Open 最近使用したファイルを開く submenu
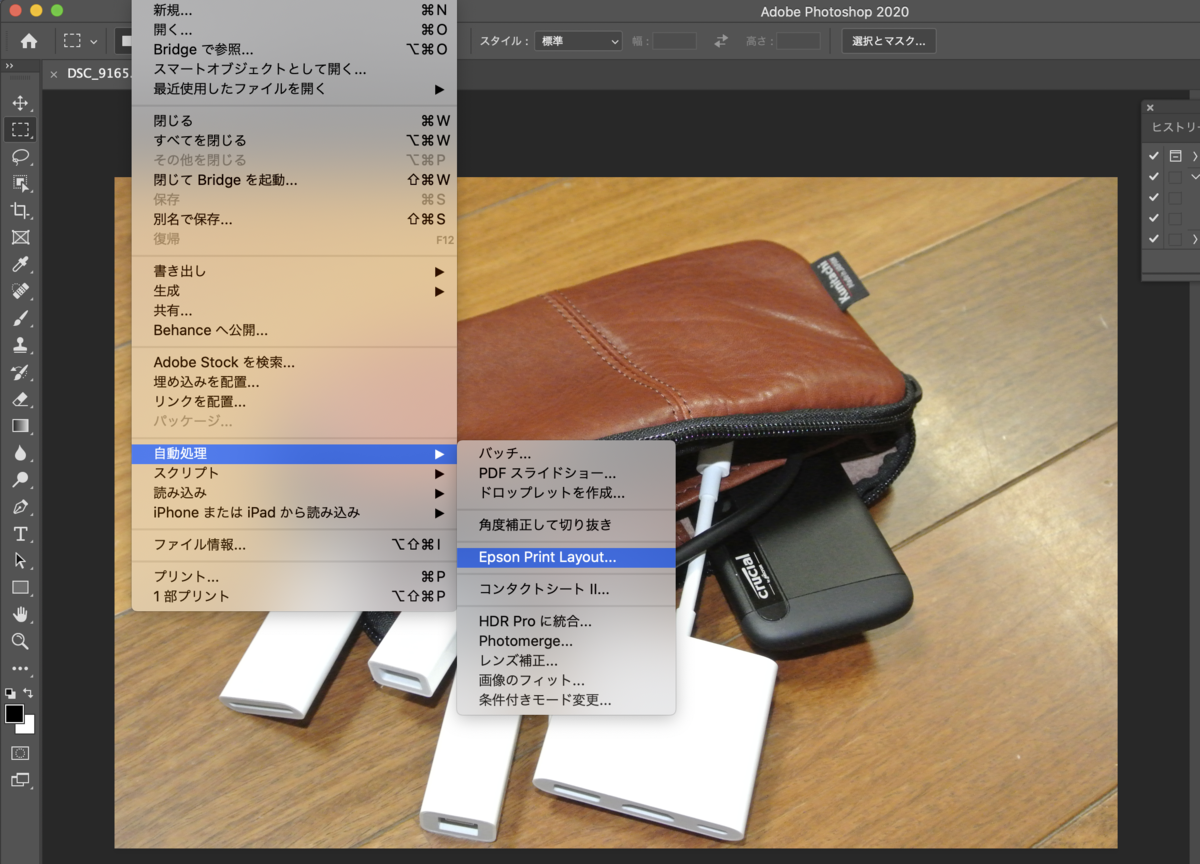Viewport: 1200px width, 864px height. click(x=294, y=89)
